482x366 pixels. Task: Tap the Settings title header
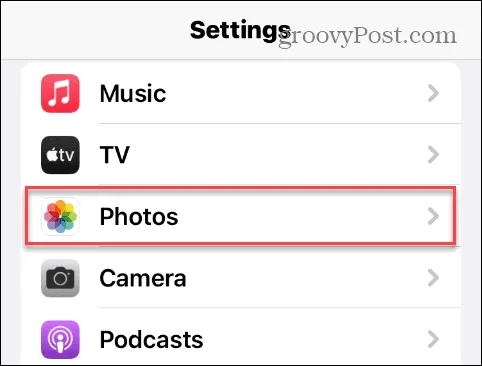(x=240, y=31)
